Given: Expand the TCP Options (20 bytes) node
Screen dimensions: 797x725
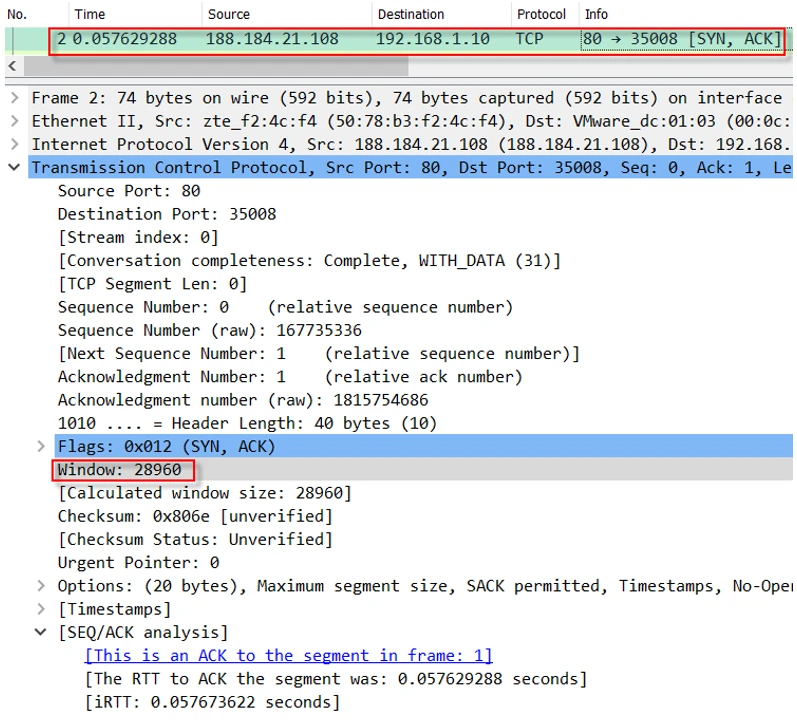Looking at the screenshot, I should [x=41, y=586].
